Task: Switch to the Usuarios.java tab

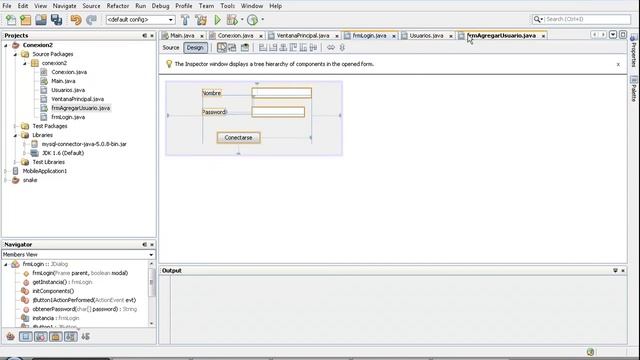Action: (426, 36)
